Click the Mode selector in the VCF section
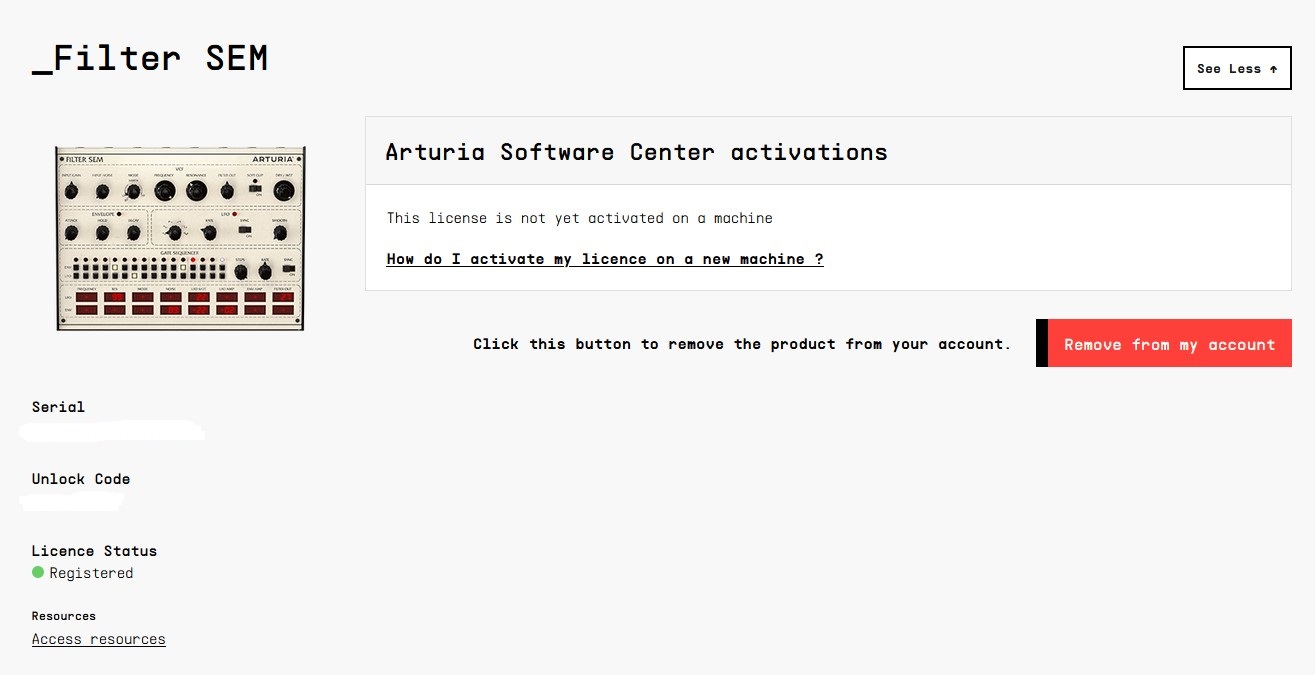The width and height of the screenshot is (1315, 675). pos(132,192)
